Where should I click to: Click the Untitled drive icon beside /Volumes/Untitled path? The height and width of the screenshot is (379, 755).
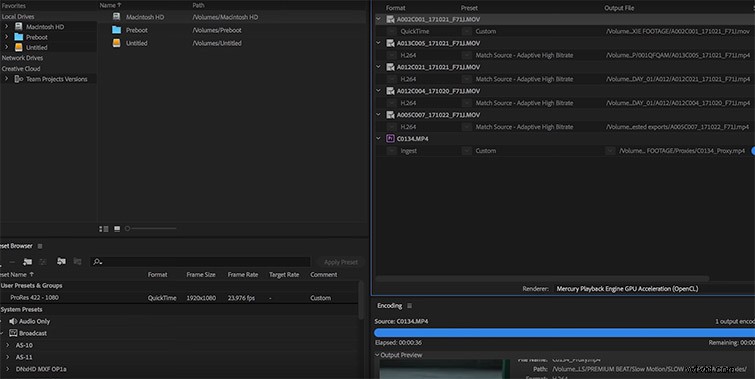coord(117,43)
